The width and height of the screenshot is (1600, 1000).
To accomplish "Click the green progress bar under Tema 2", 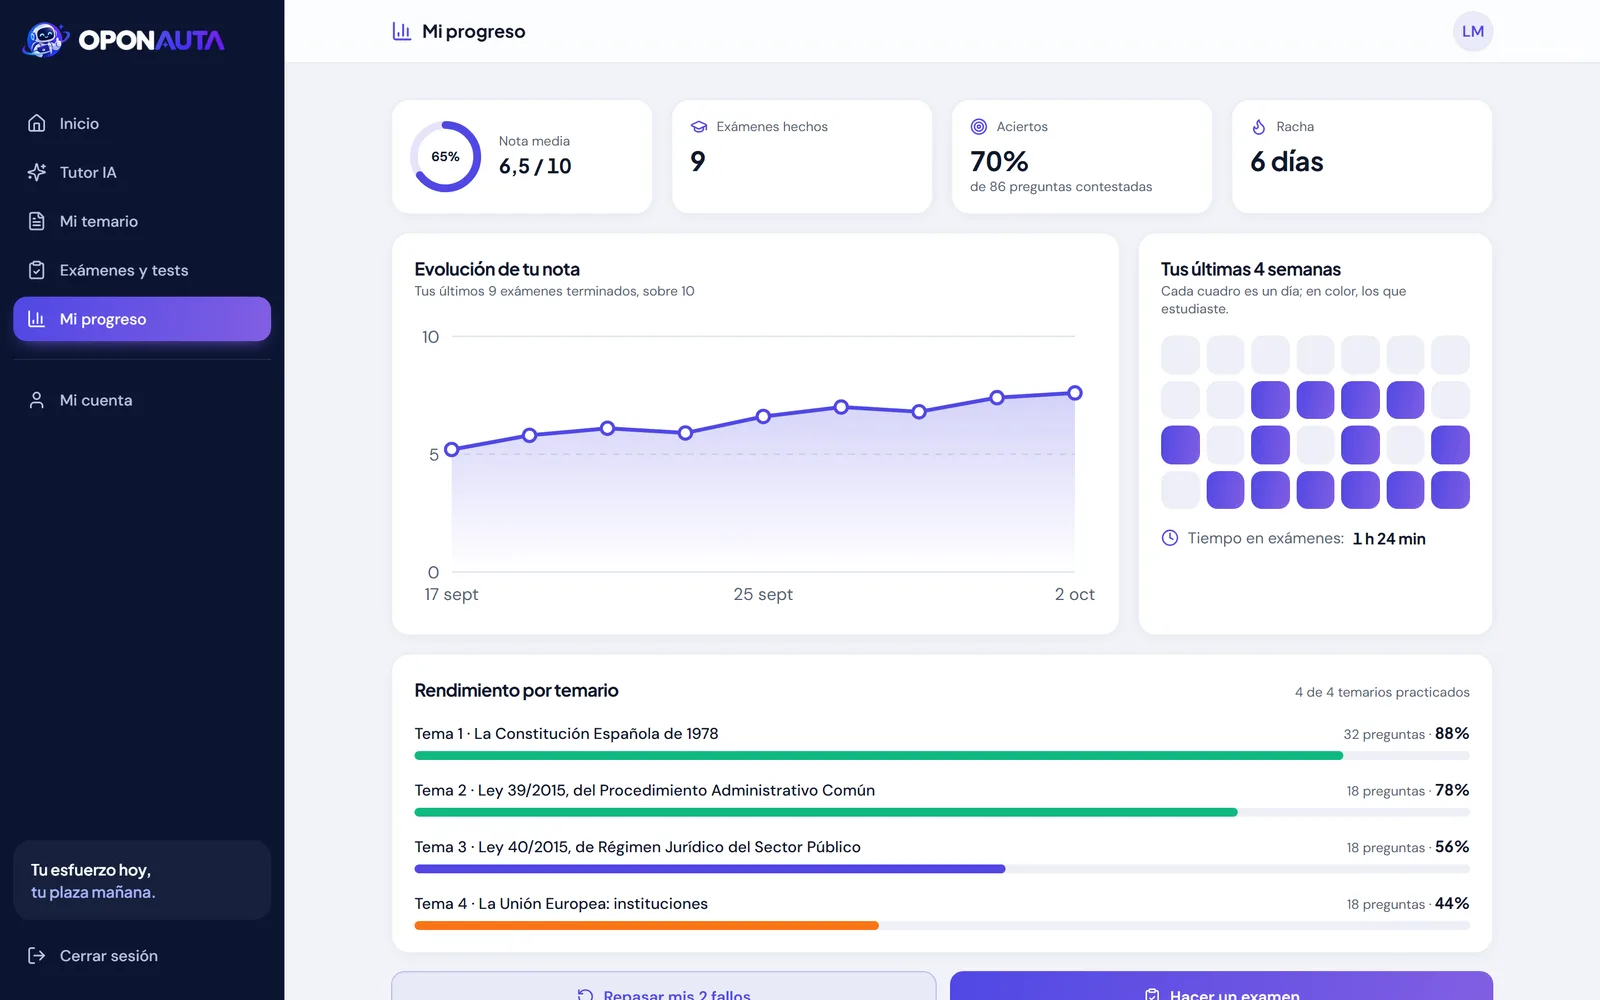I will 826,813.
